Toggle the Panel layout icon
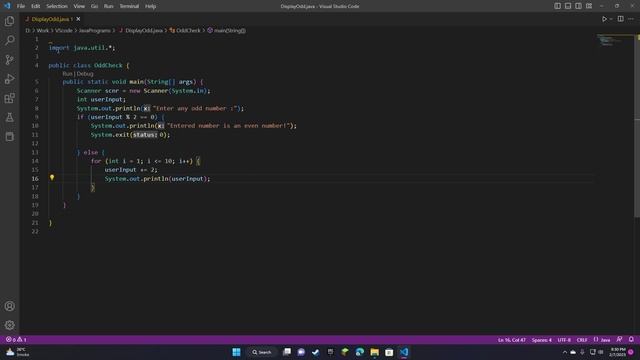The width and height of the screenshot is (640, 360). tap(568, 6)
